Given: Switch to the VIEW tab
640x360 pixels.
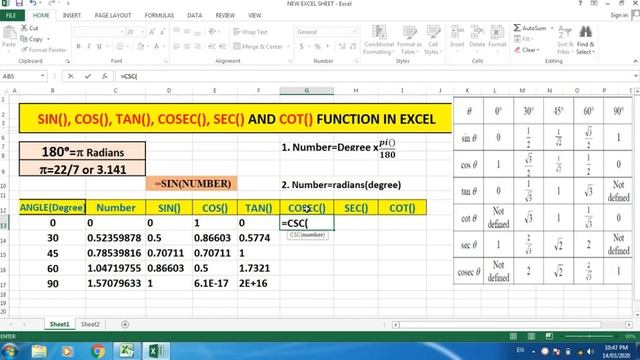Looking at the screenshot, I should pos(254,16).
